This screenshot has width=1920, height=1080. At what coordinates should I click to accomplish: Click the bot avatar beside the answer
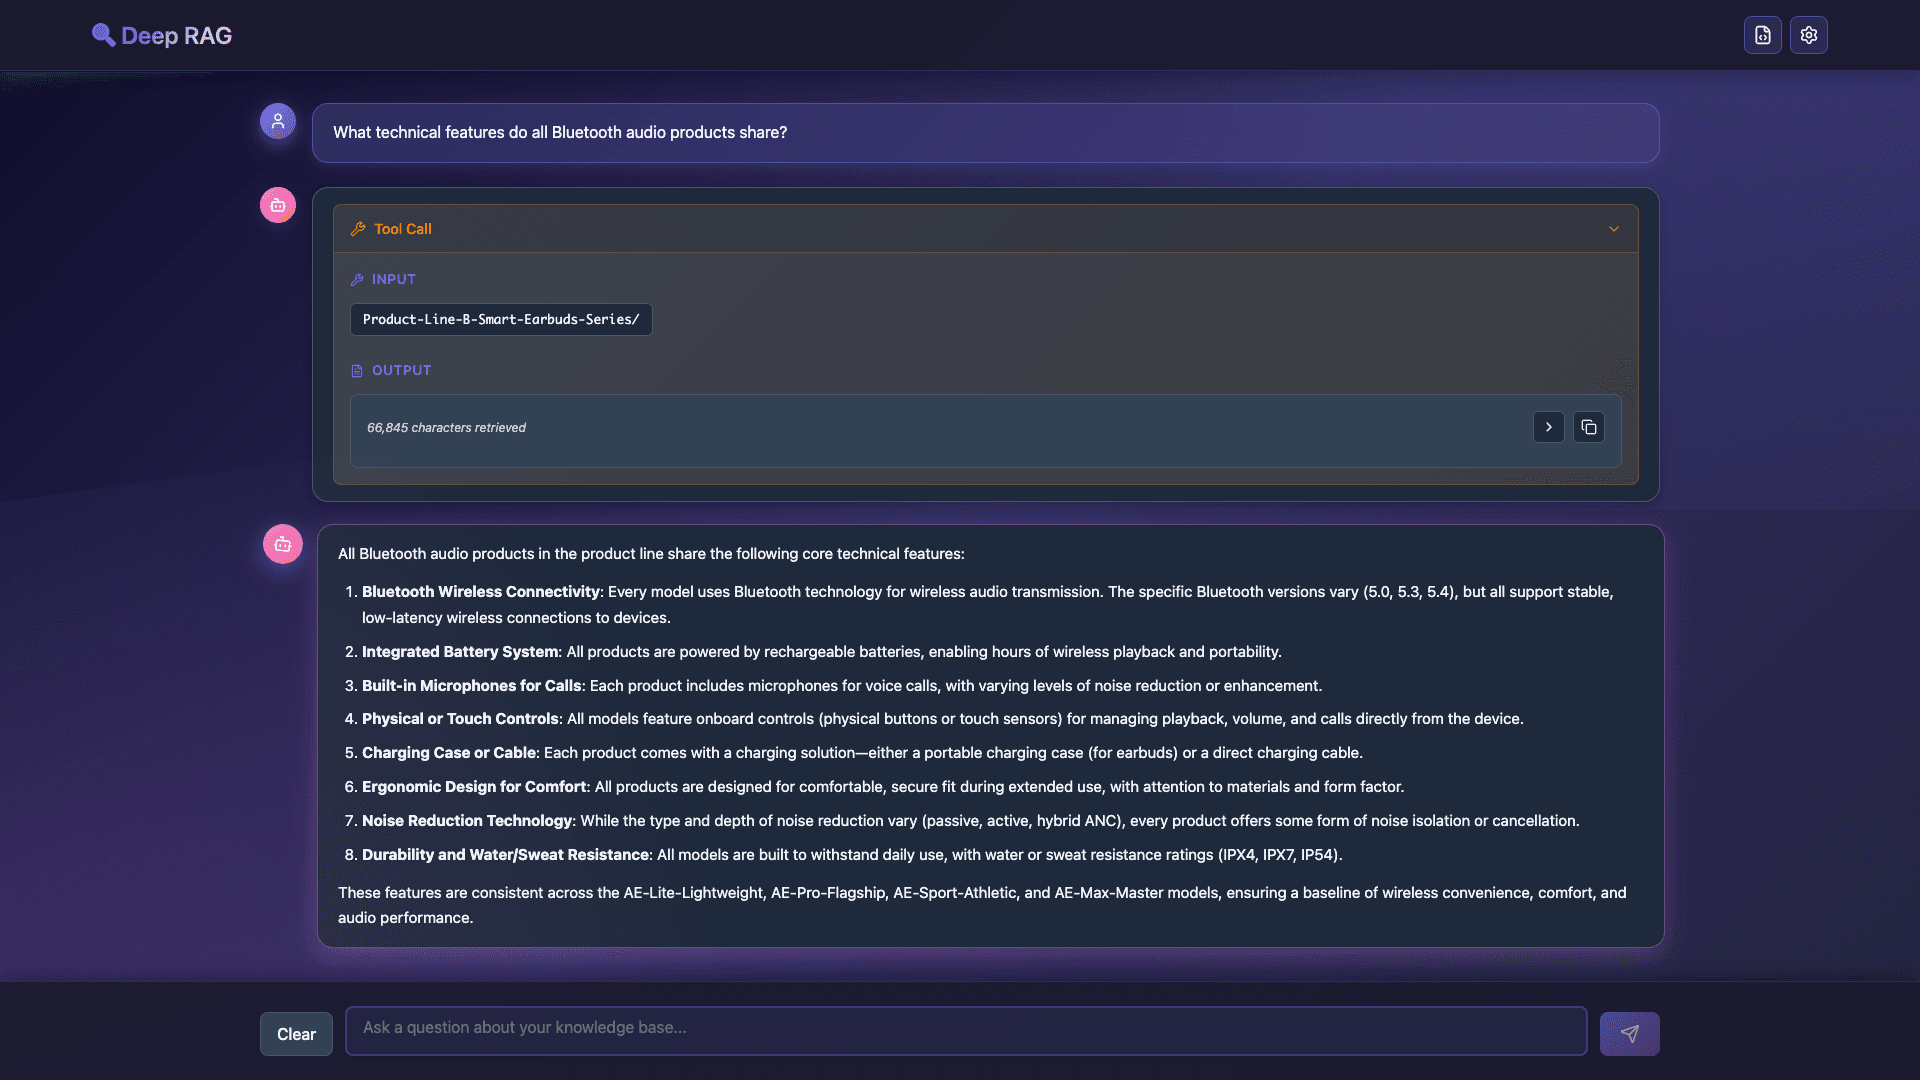tap(283, 544)
